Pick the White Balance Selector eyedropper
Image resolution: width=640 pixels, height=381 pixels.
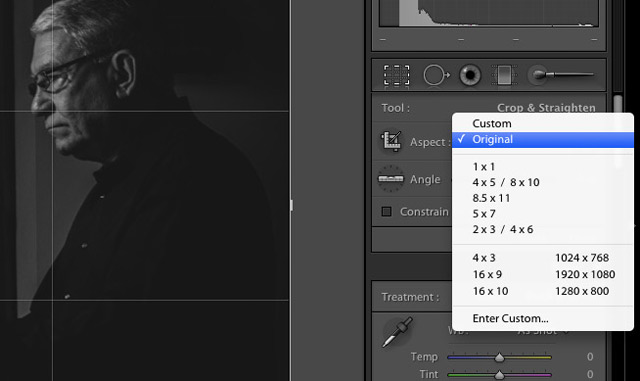[x=397, y=332]
